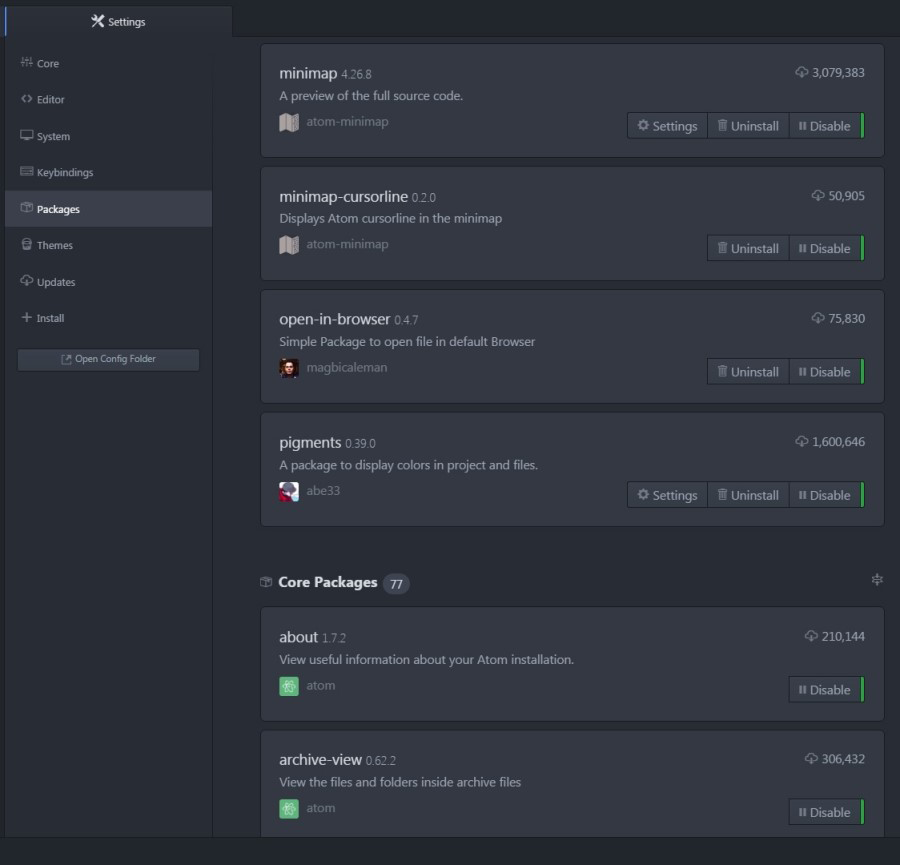Click the Core Packages heading
This screenshot has width=900, height=865.
coord(328,582)
